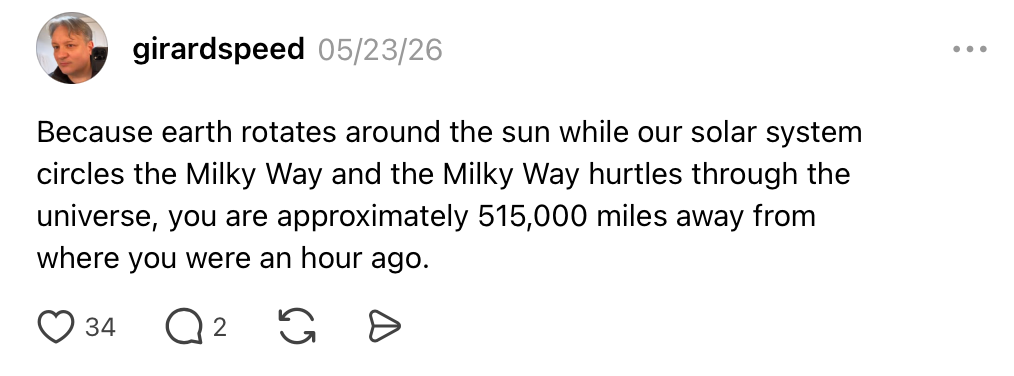
Task: Click the first line starting "Because earth rotates"
Action: (449, 133)
